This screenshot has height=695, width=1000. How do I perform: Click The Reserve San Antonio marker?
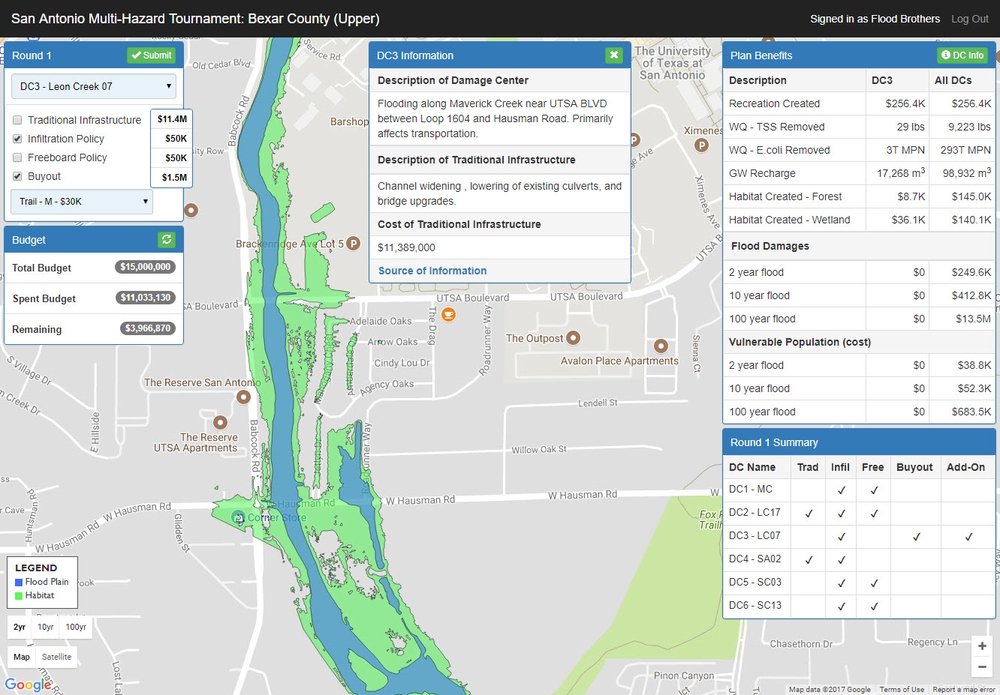(x=244, y=397)
